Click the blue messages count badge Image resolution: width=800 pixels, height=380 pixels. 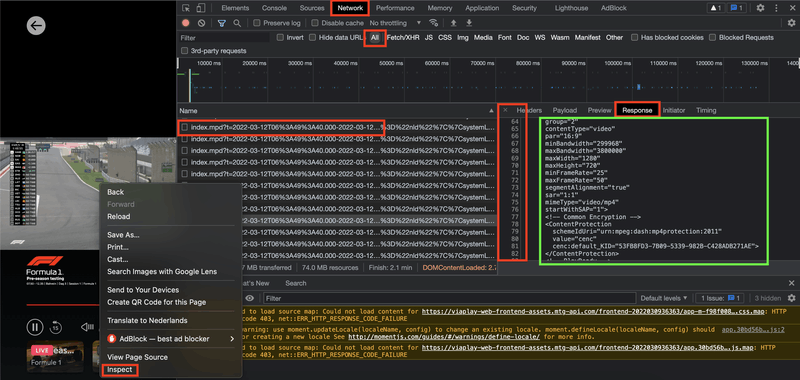[737, 8]
